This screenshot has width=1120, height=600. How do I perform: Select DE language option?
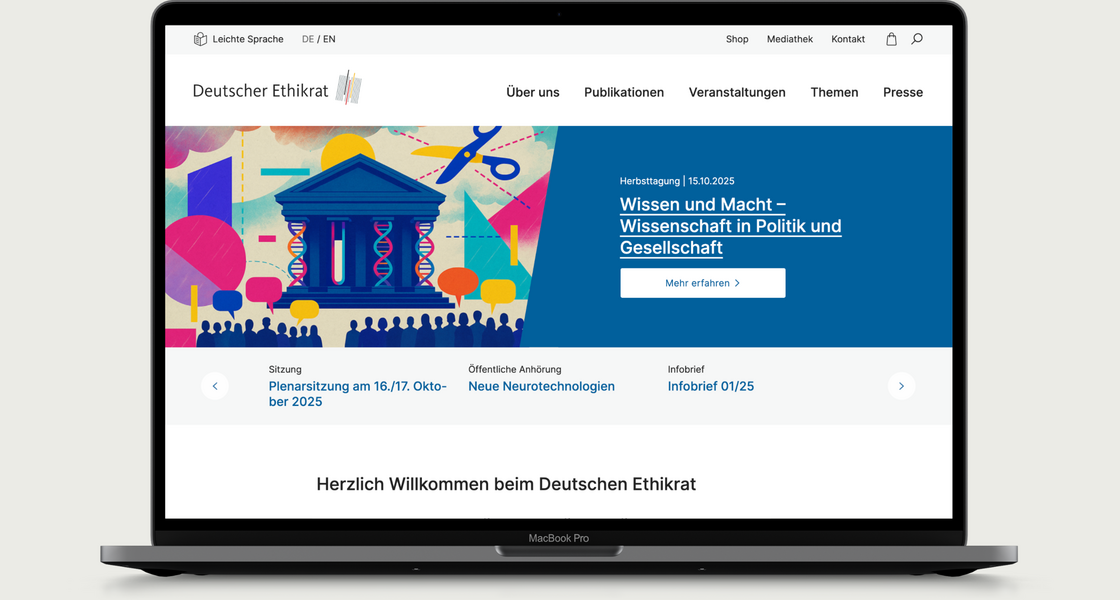coord(308,39)
